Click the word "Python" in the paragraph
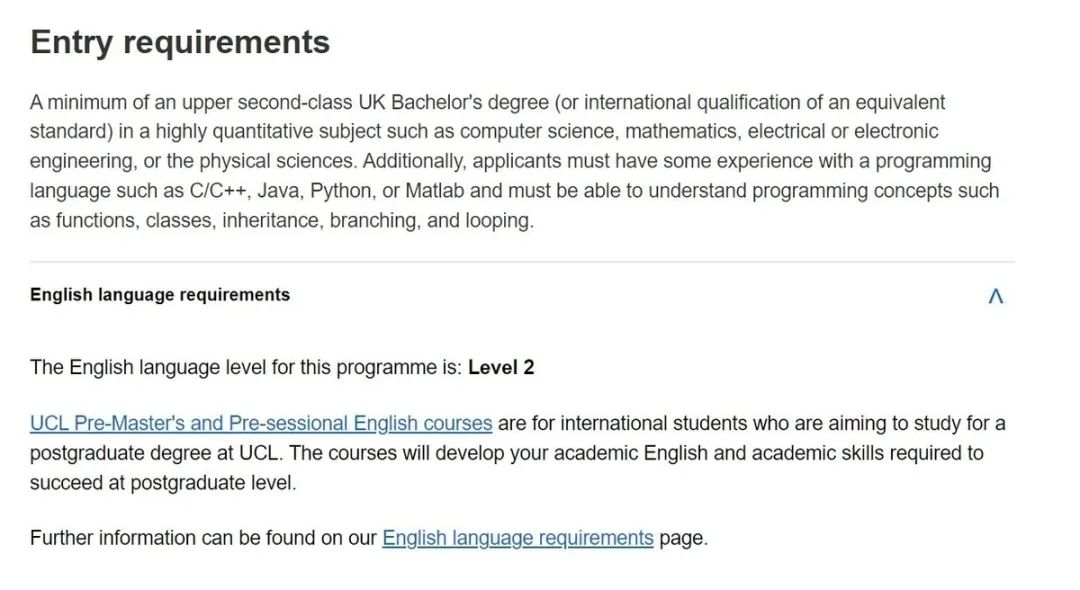This screenshot has height=590, width=1080. pos(340,191)
